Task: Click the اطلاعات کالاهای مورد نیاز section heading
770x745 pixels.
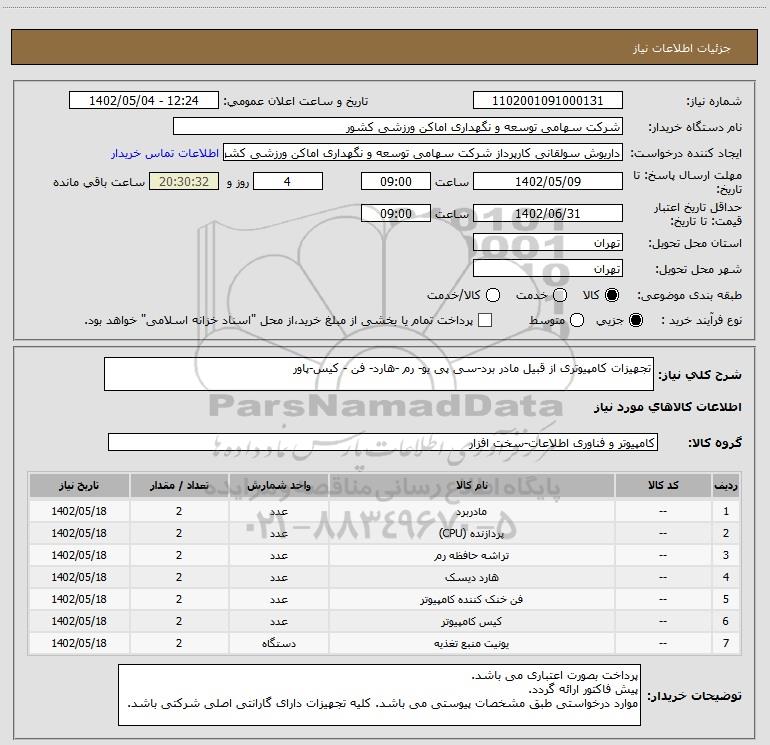Action: coord(668,407)
